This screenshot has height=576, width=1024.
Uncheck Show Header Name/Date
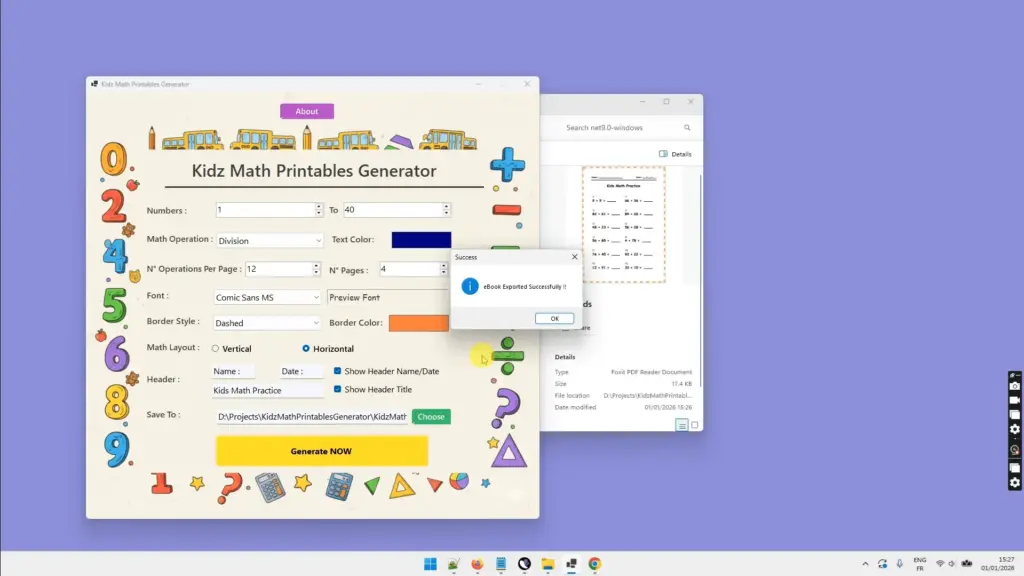coord(337,370)
